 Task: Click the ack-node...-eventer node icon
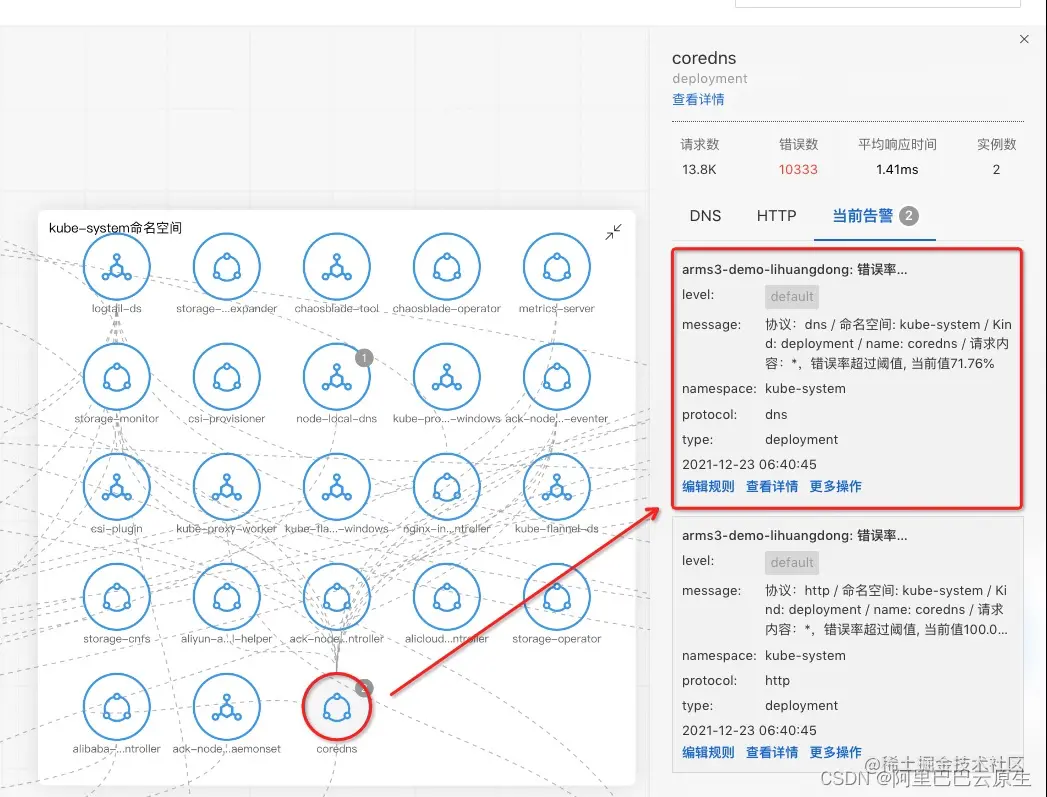557,376
